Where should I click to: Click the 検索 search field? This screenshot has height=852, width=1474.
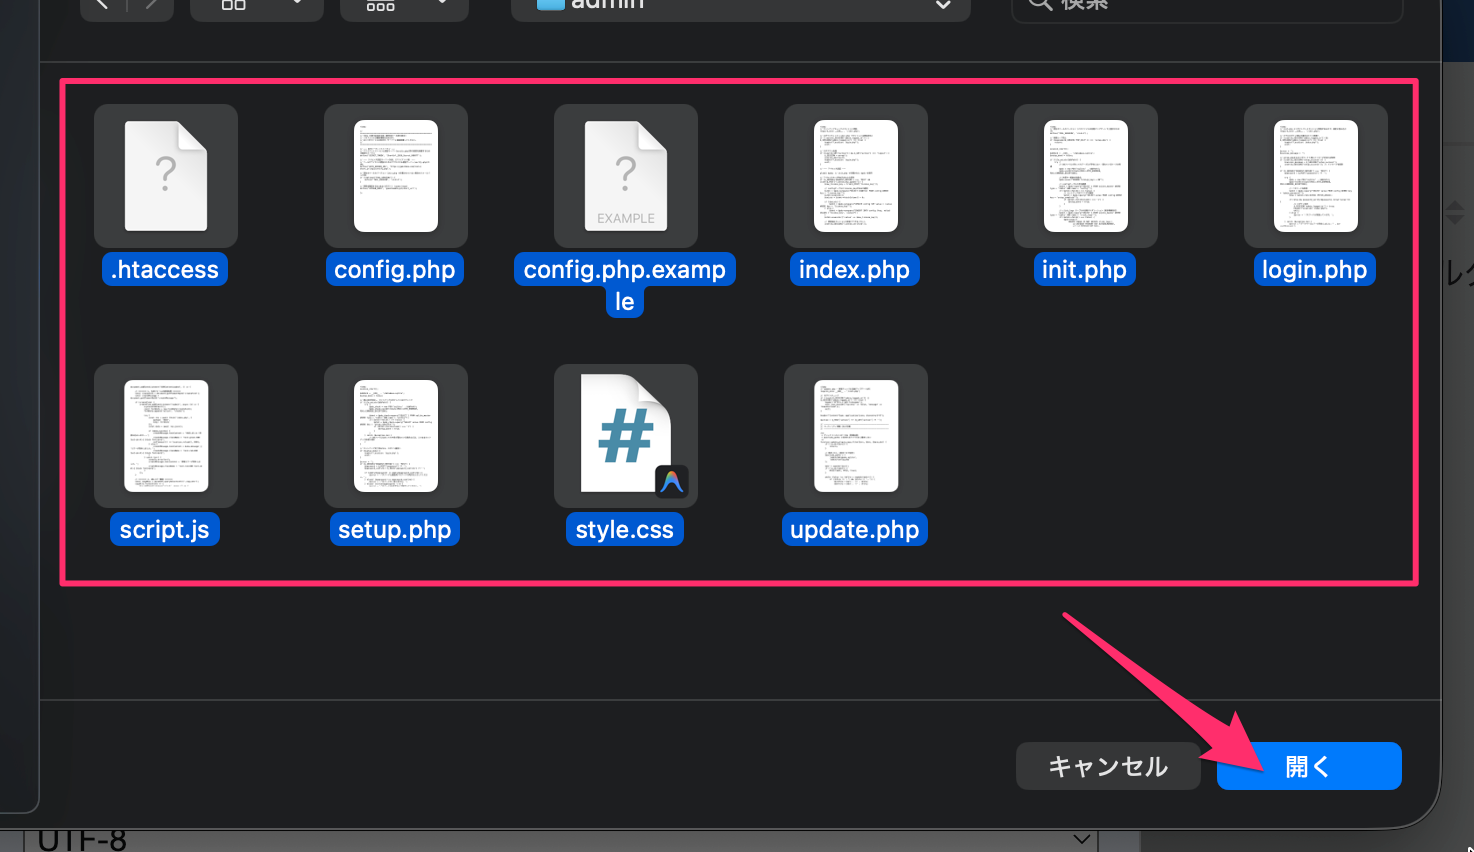tap(1207, 5)
